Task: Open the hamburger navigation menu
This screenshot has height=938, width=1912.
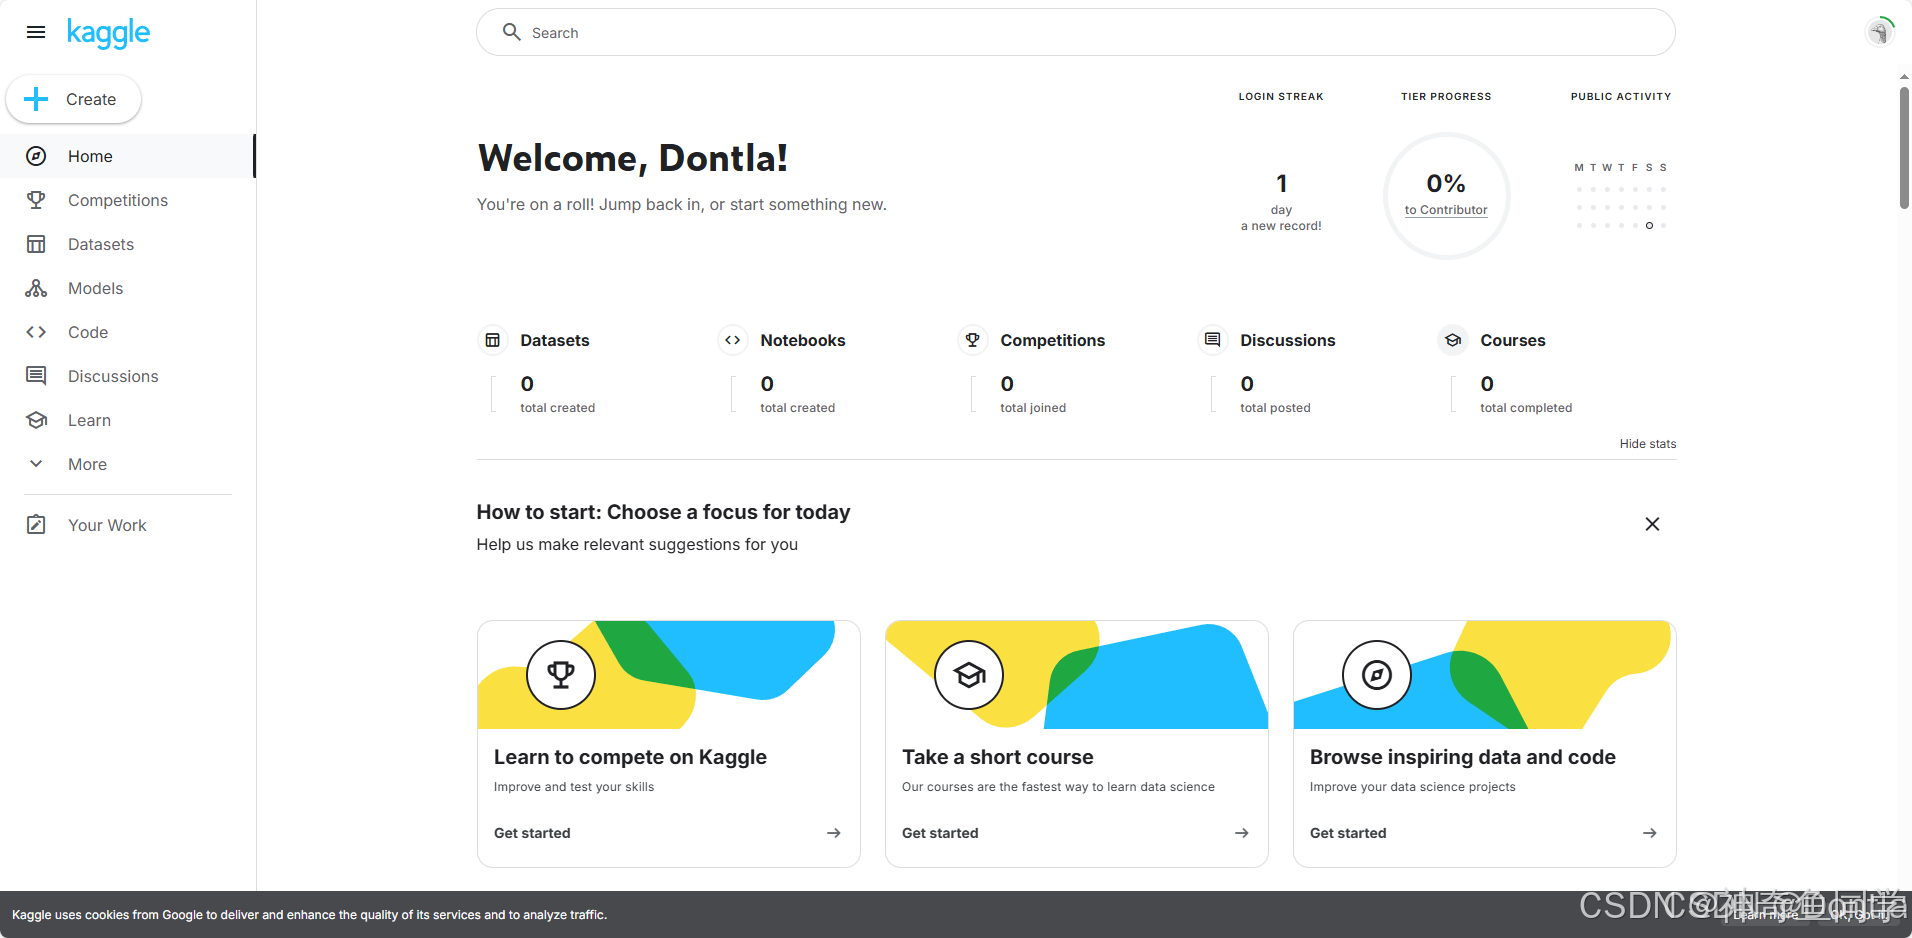Action: (x=36, y=32)
